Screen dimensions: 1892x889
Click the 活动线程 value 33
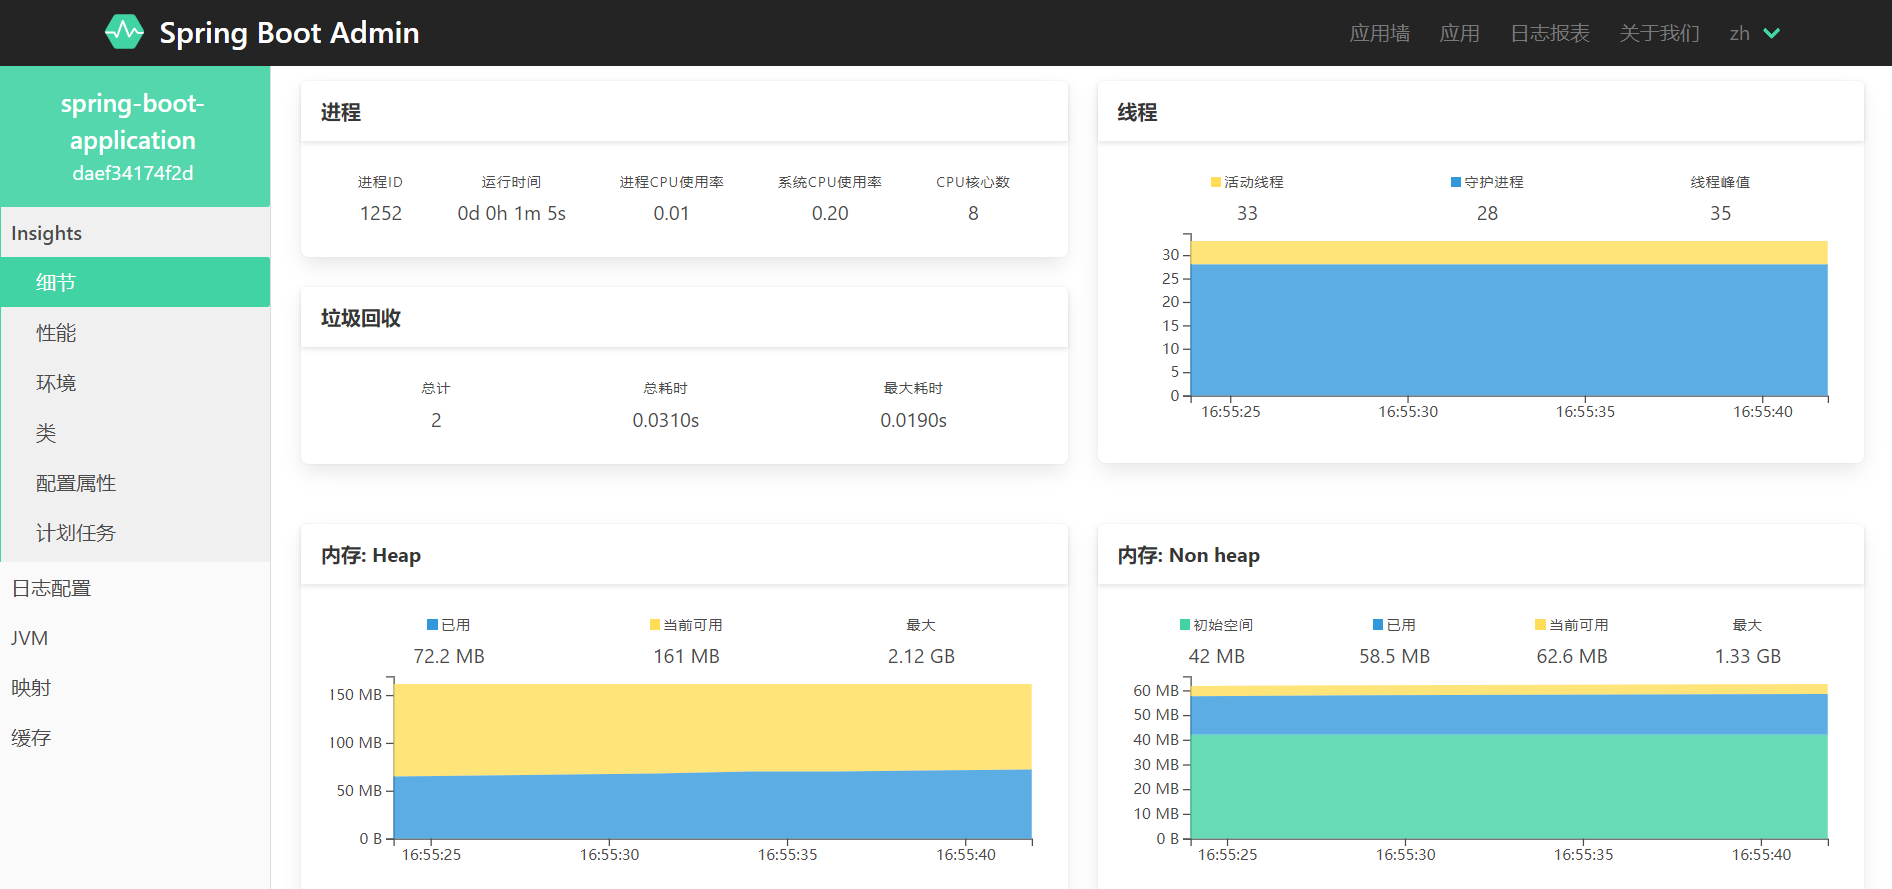tap(1247, 213)
